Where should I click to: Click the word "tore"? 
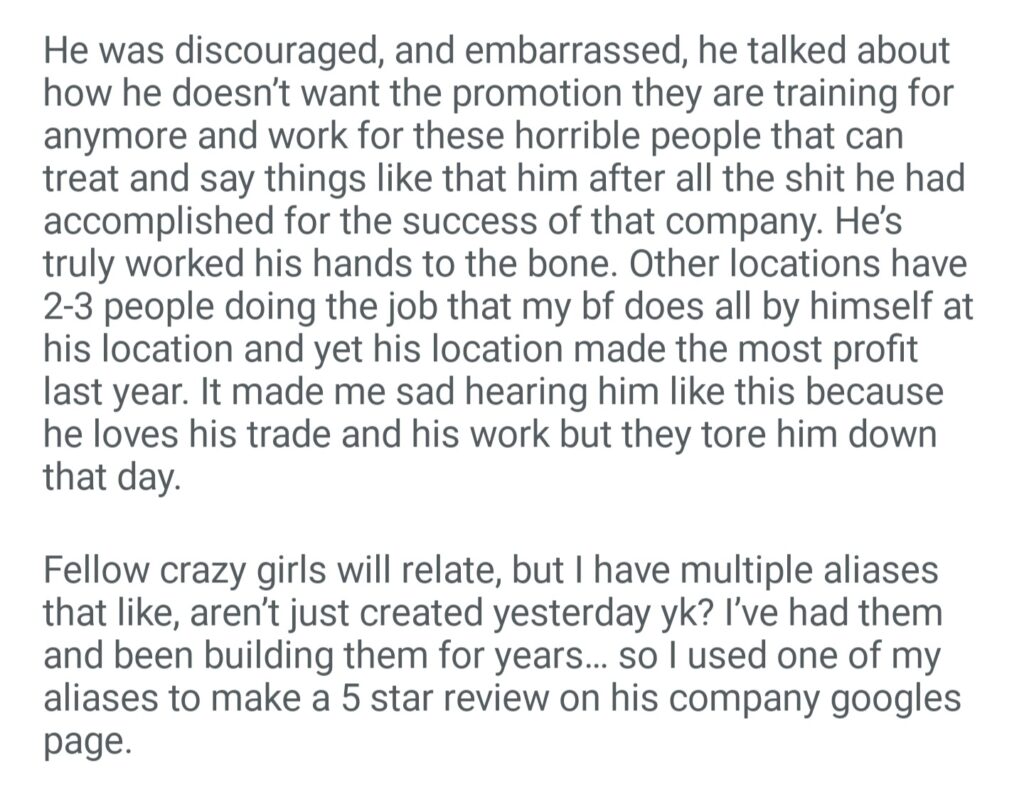coord(743,433)
